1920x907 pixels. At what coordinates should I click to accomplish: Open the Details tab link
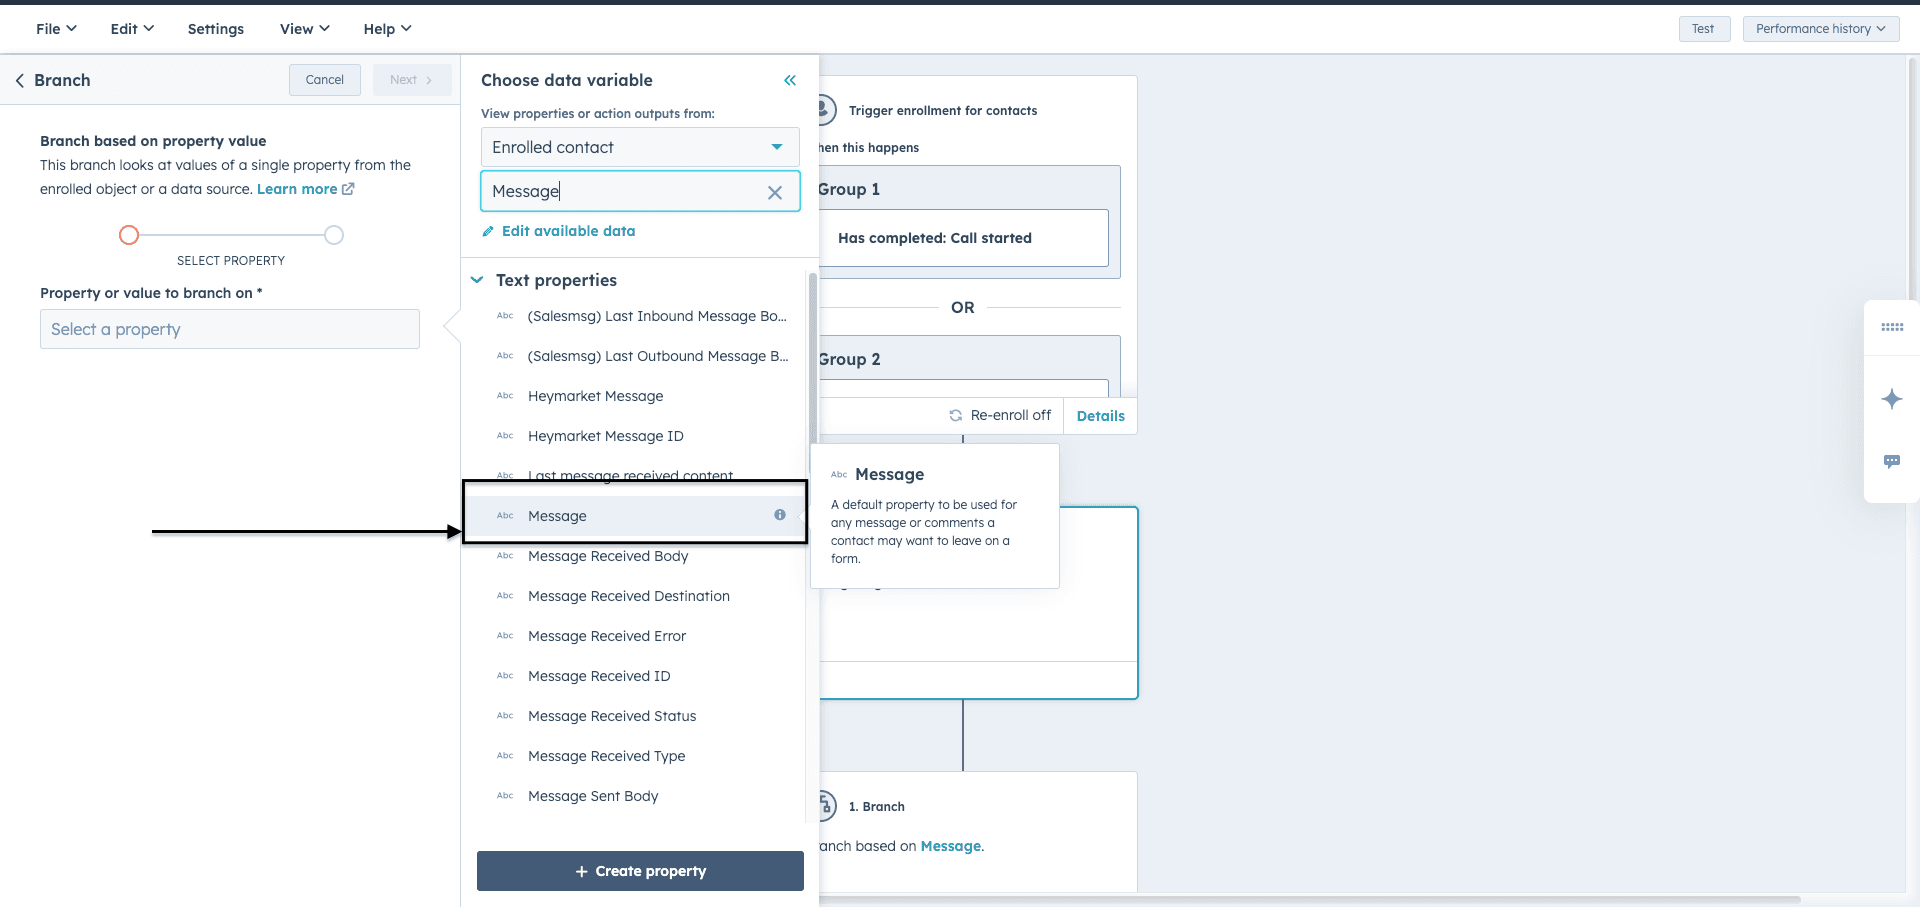point(1100,416)
